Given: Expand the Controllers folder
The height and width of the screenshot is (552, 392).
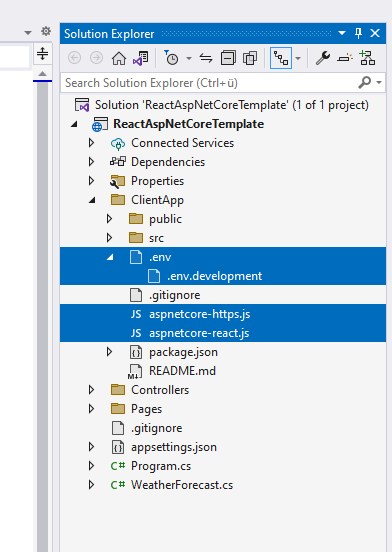Looking at the screenshot, I should 91,390.
